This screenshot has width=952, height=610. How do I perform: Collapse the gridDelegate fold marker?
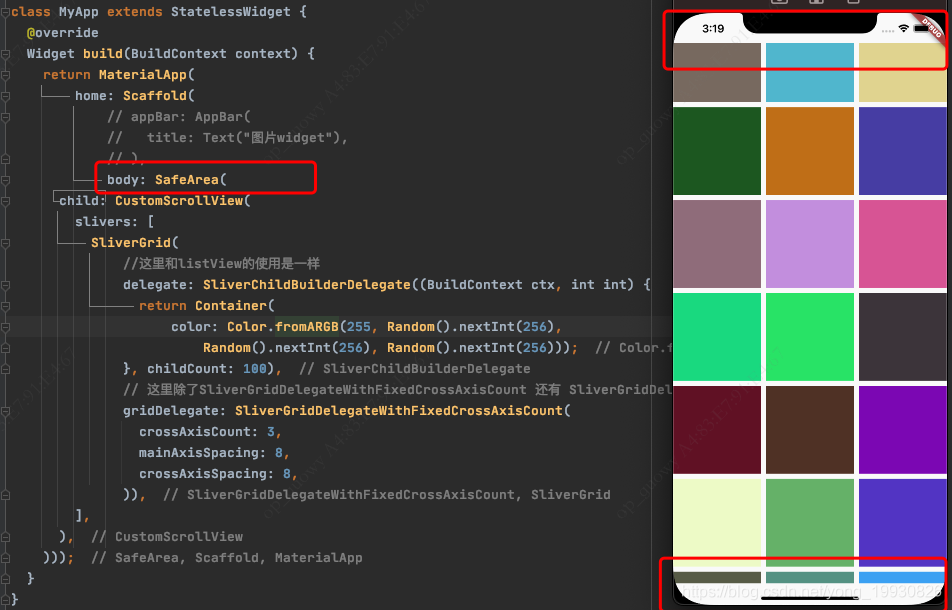[5, 411]
